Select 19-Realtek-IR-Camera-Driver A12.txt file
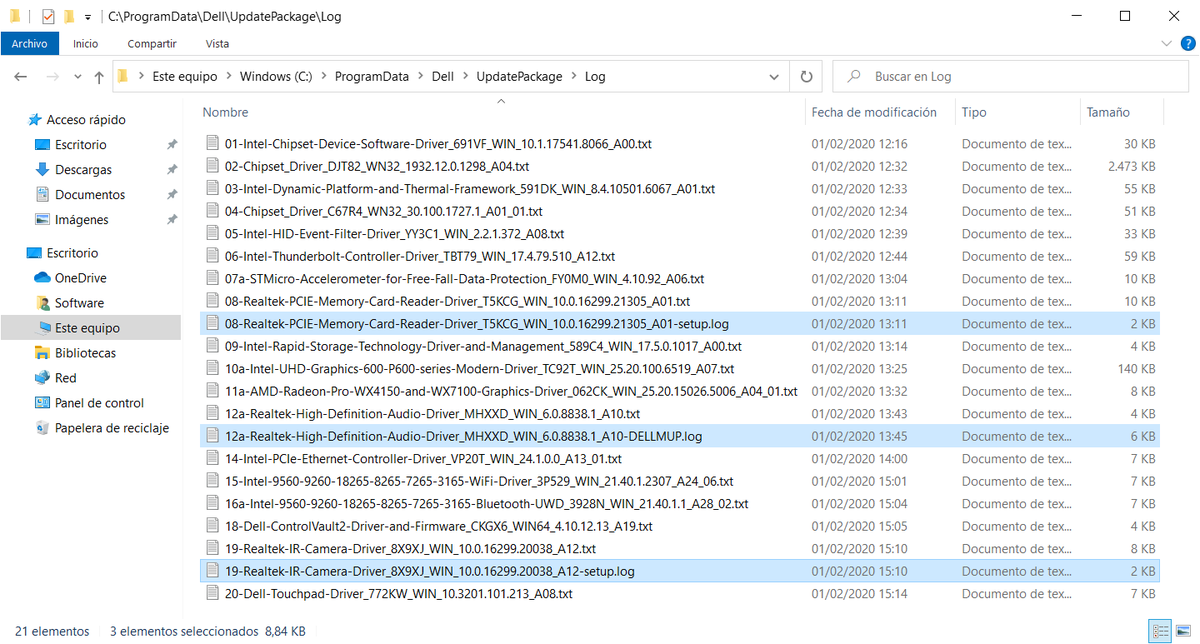1200x644 pixels. 680,549
